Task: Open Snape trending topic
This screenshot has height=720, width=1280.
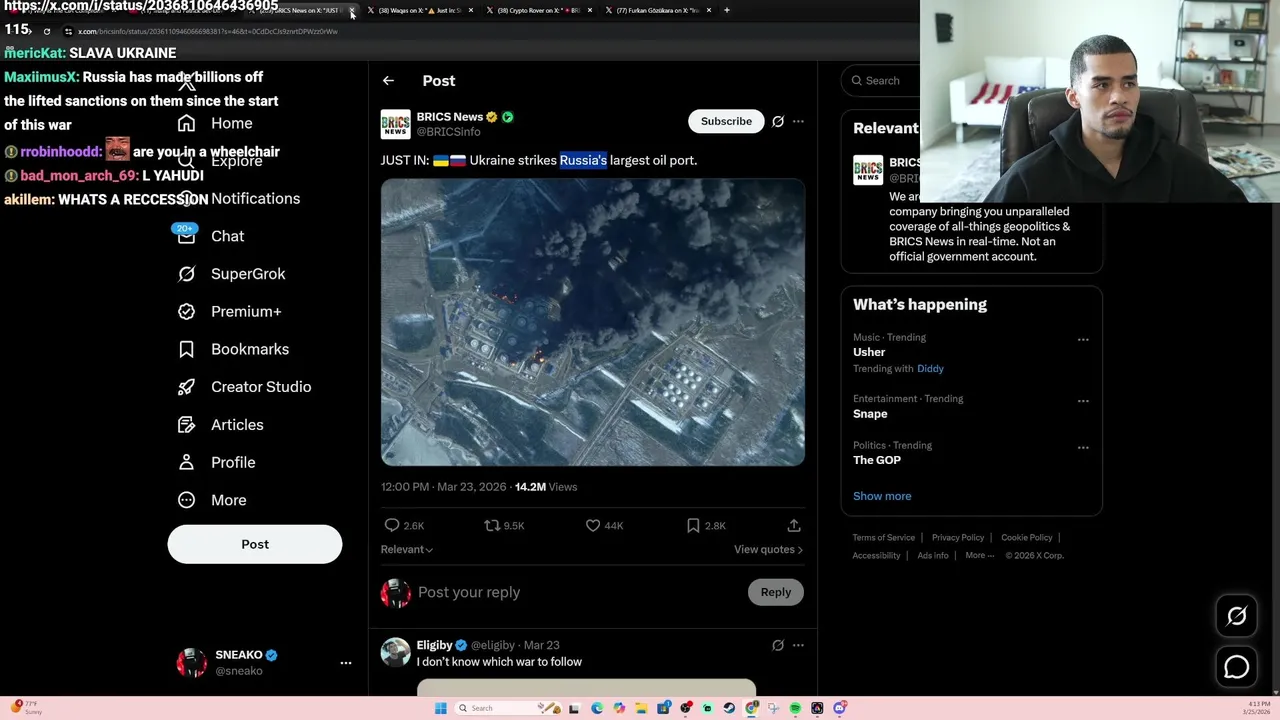Action: click(x=870, y=414)
